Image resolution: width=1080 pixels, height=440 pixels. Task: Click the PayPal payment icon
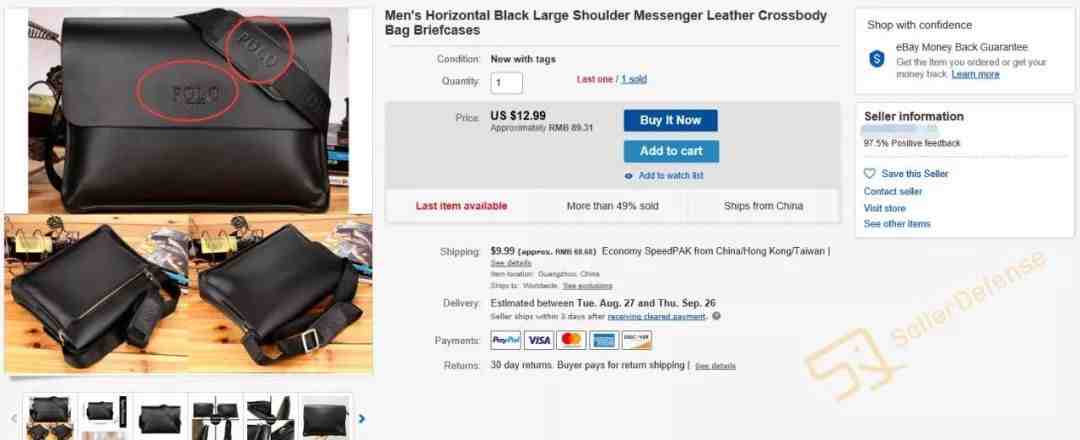click(506, 340)
